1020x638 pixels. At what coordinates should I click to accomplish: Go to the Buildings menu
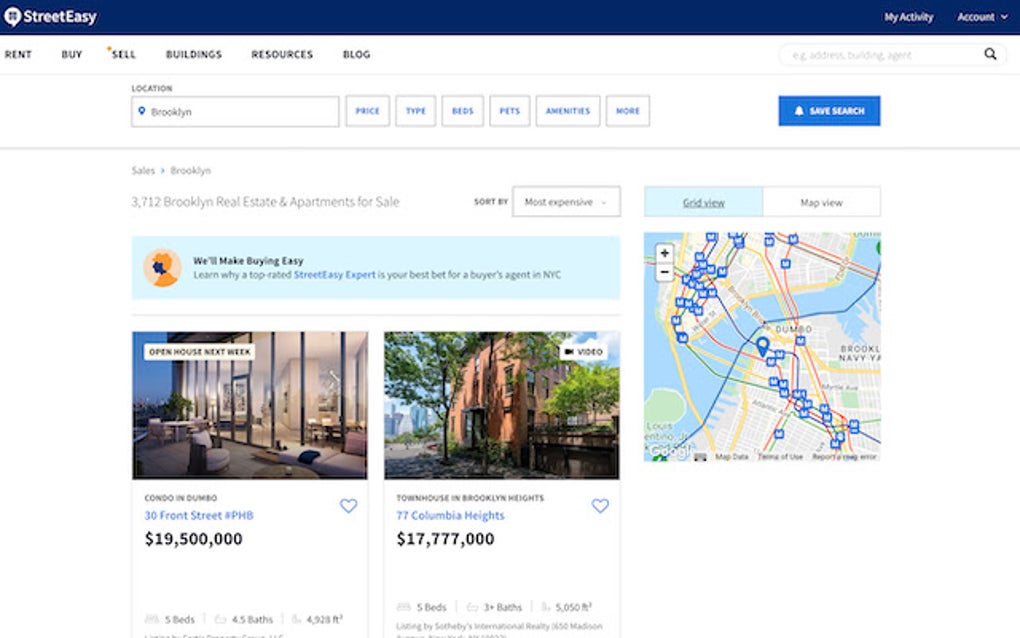pyautogui.click(x=194, y=55)
